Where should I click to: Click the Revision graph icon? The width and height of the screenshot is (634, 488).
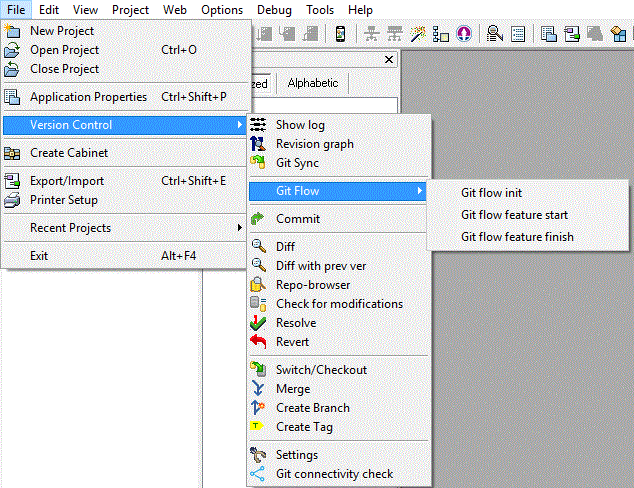[x=258, y=144]
